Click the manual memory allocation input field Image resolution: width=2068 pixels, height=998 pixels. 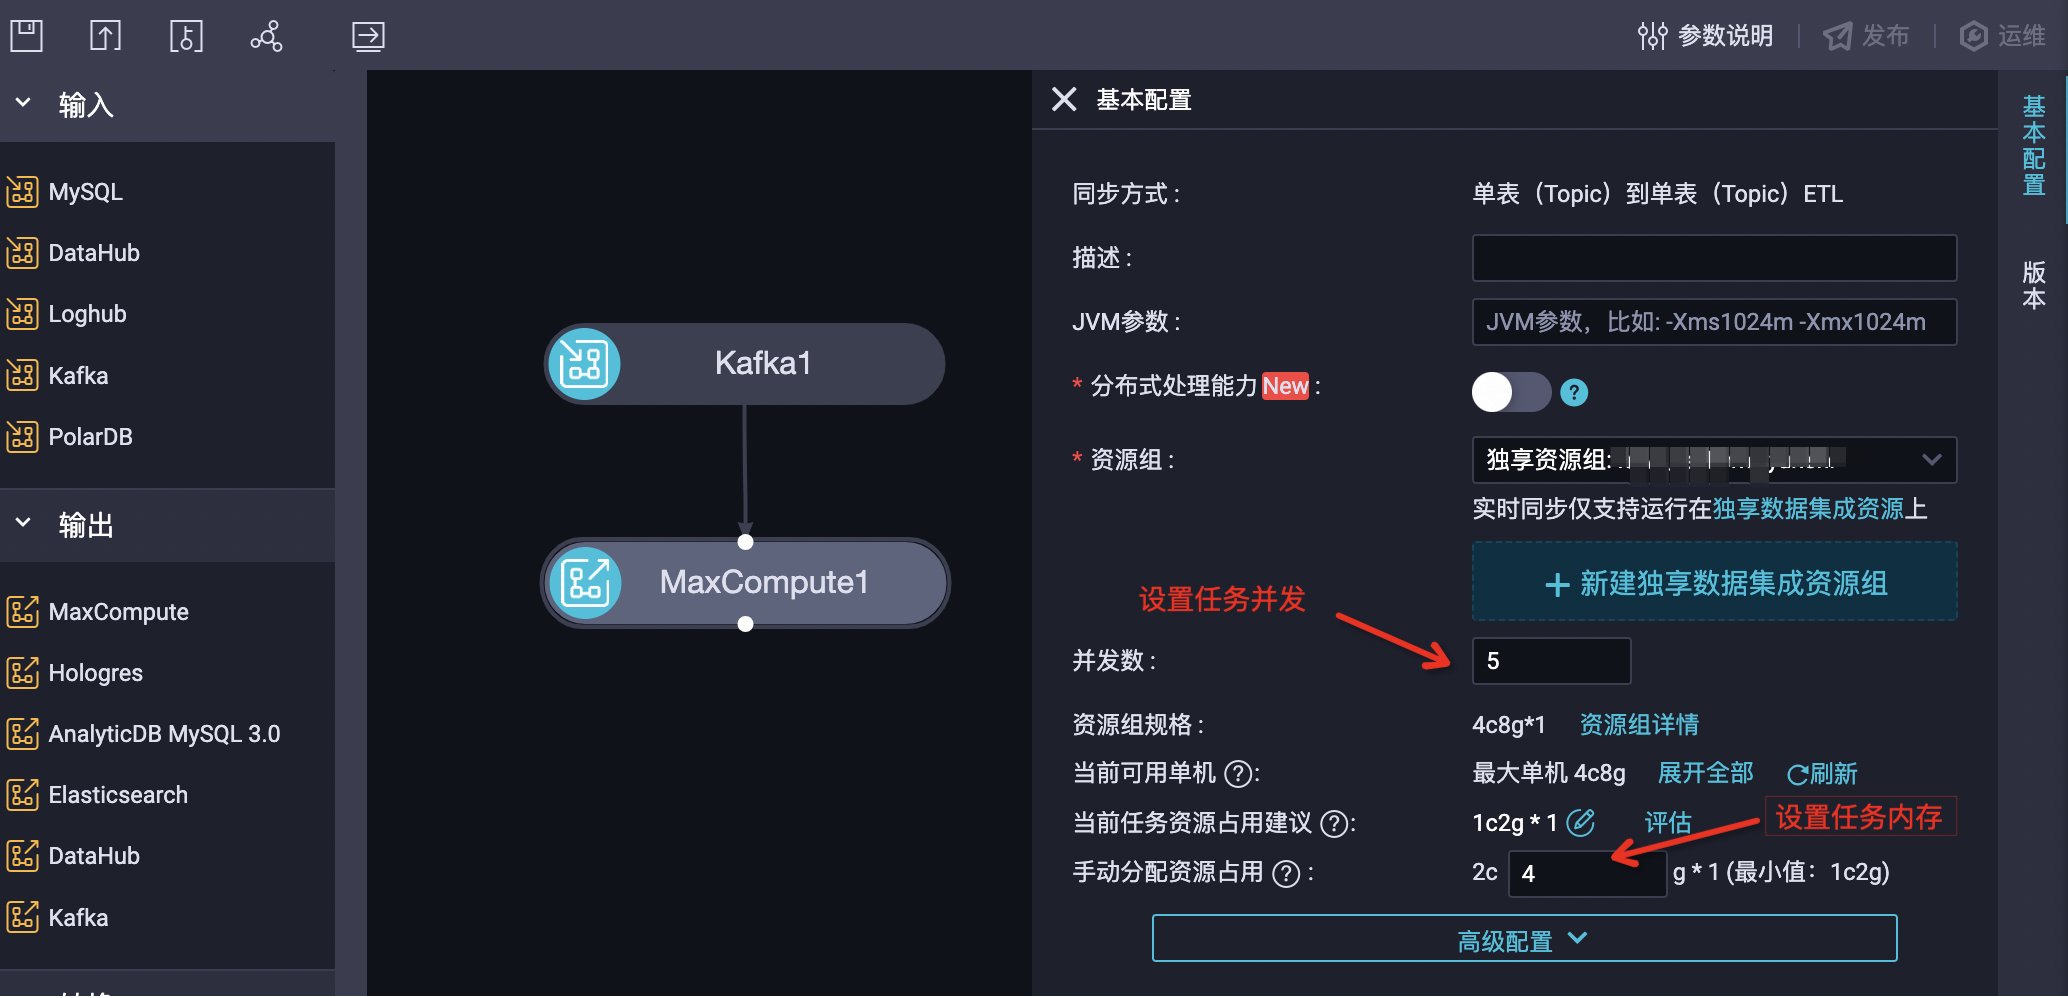point(1587,873)
